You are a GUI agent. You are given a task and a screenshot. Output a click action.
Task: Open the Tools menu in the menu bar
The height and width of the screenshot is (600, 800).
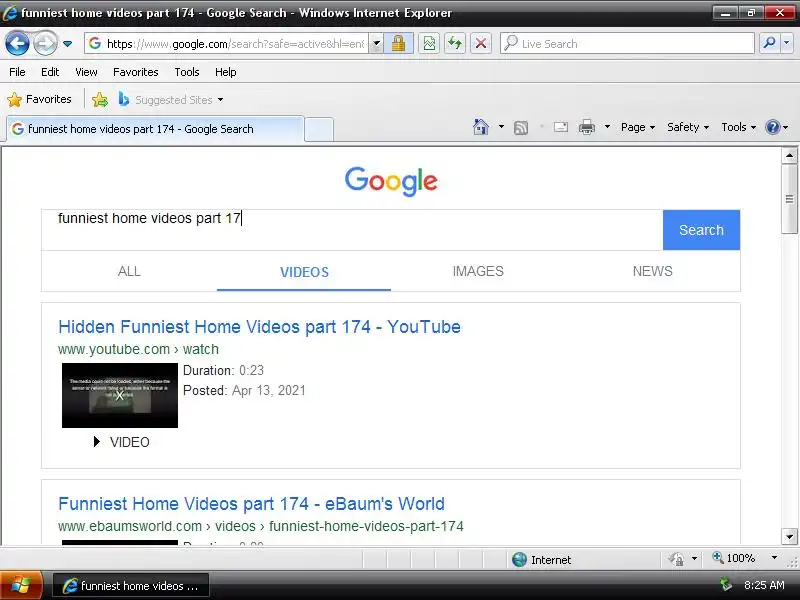[x=187, y=72]
